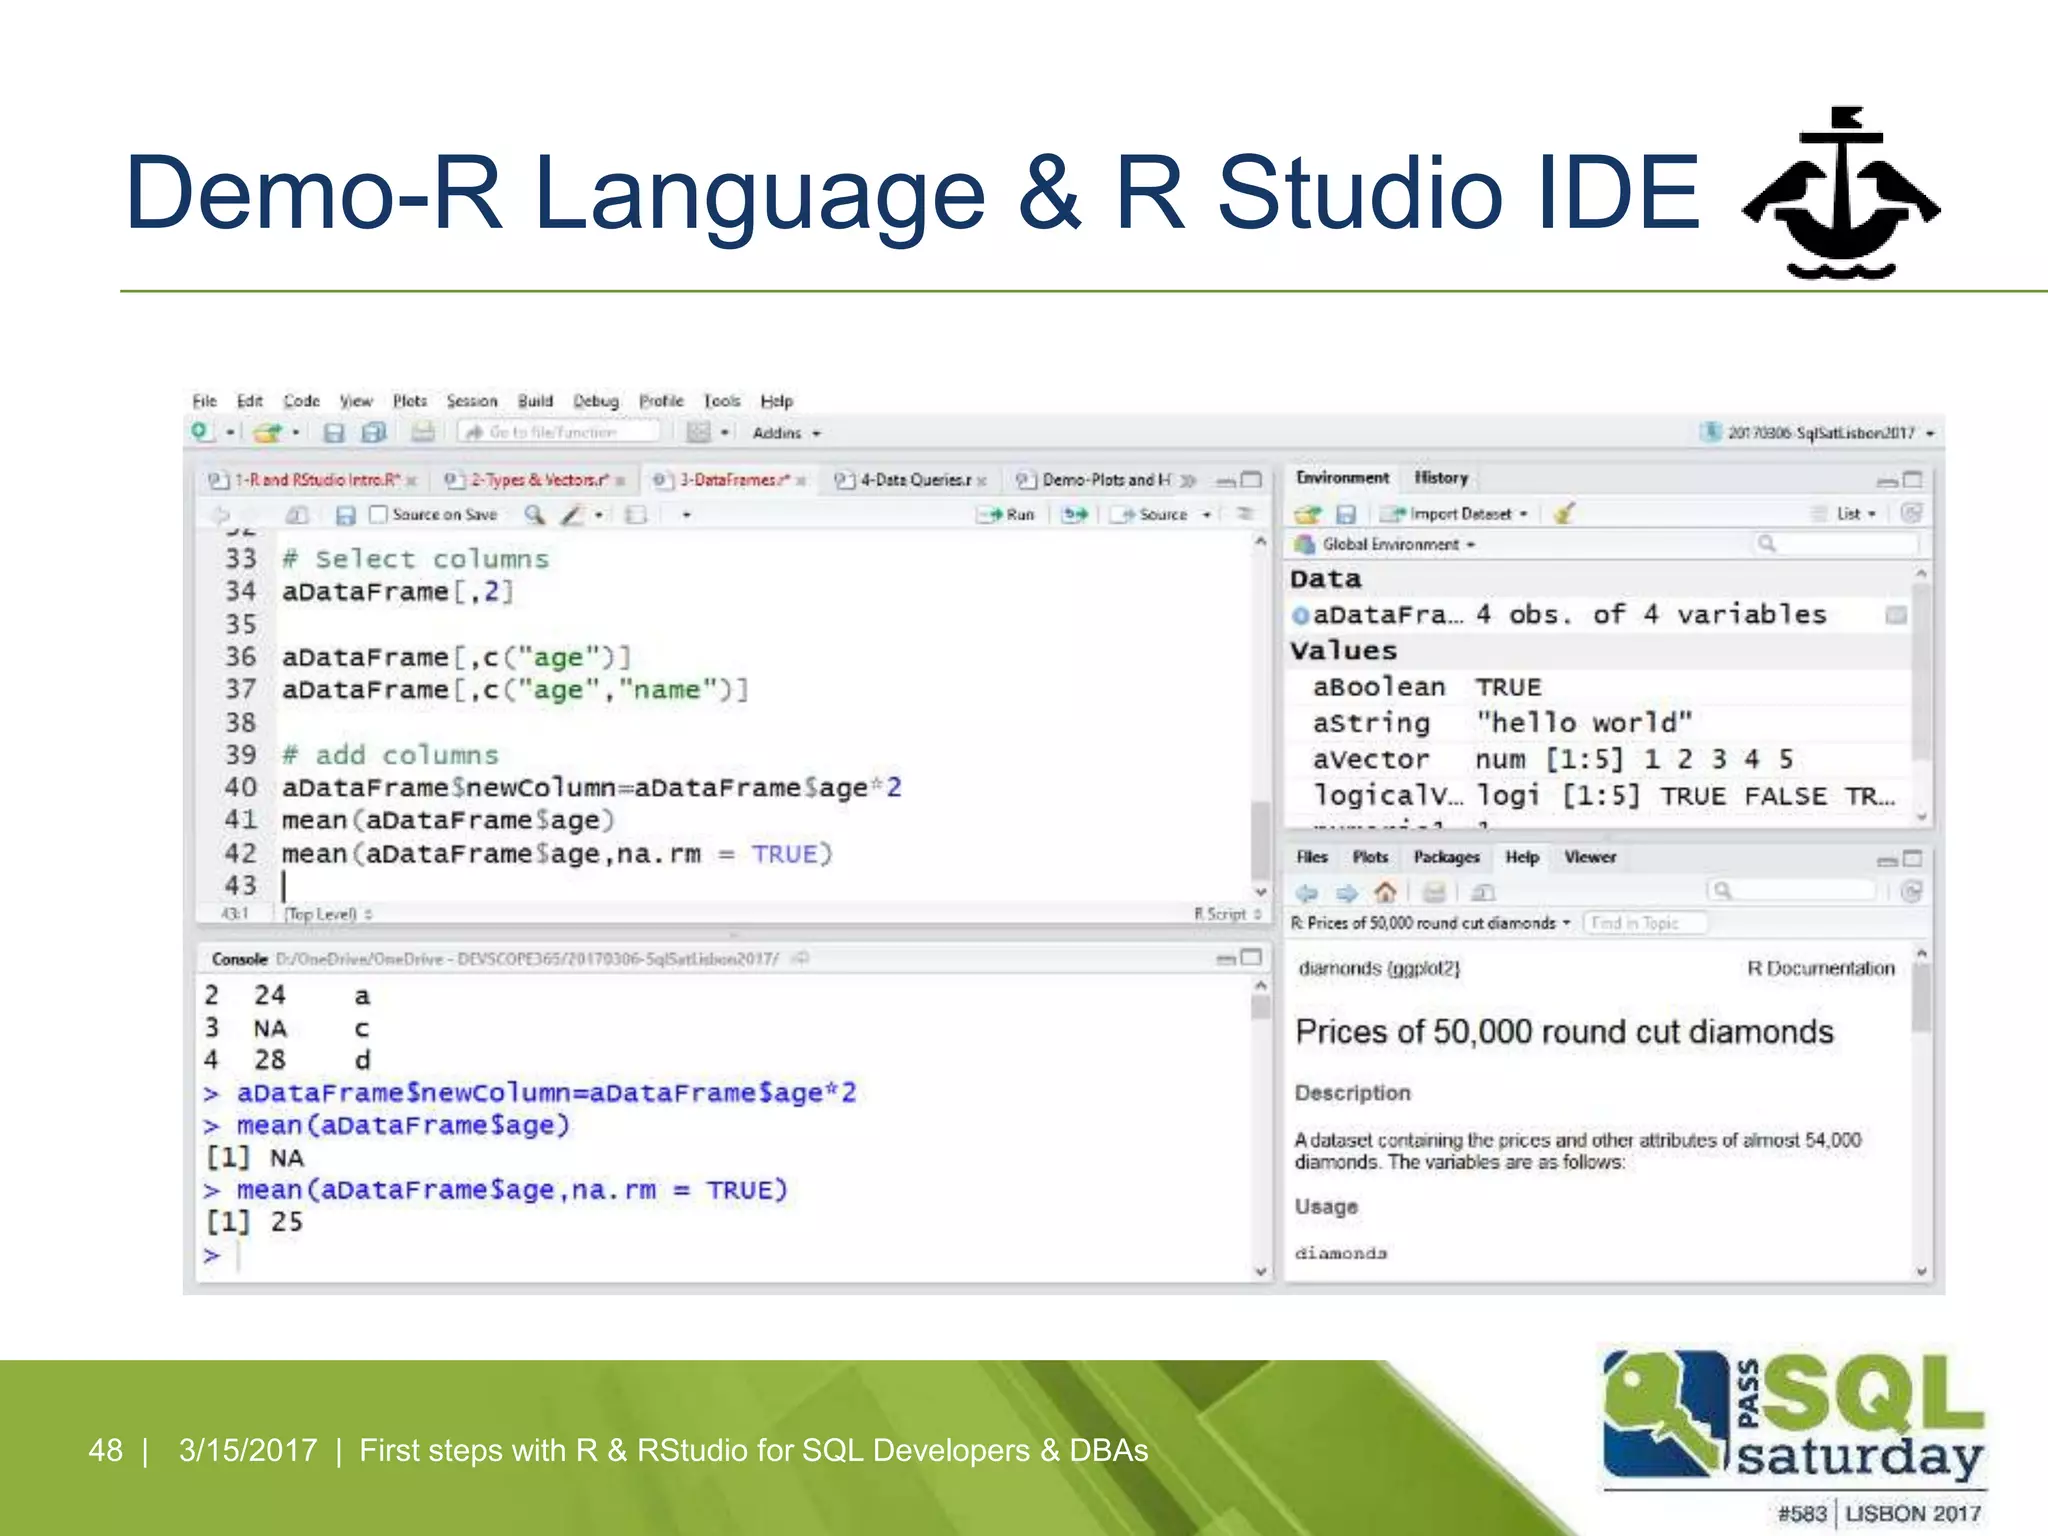Click load workspace icon in Environment pane
The width and height of the screenshot is (2048, 1536).
1307,514
